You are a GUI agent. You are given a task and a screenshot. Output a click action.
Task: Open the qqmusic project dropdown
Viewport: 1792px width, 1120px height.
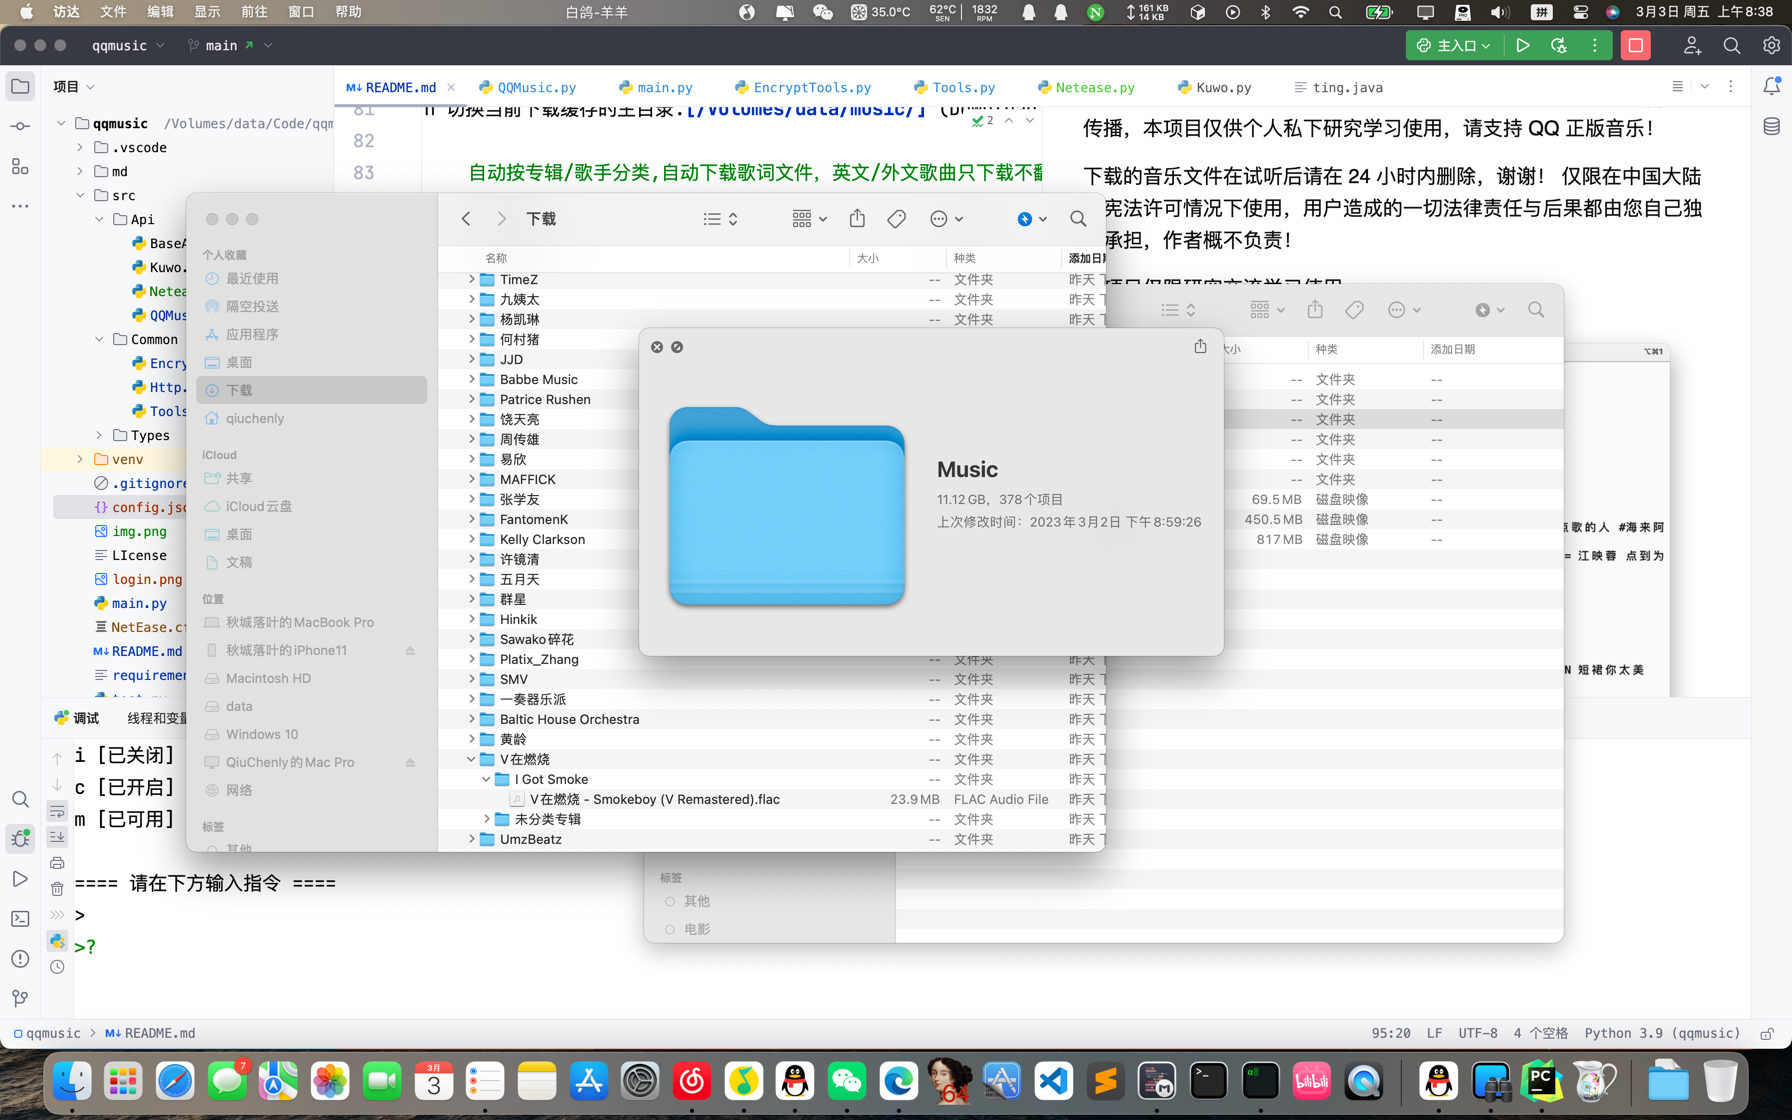tap(128, 45)
